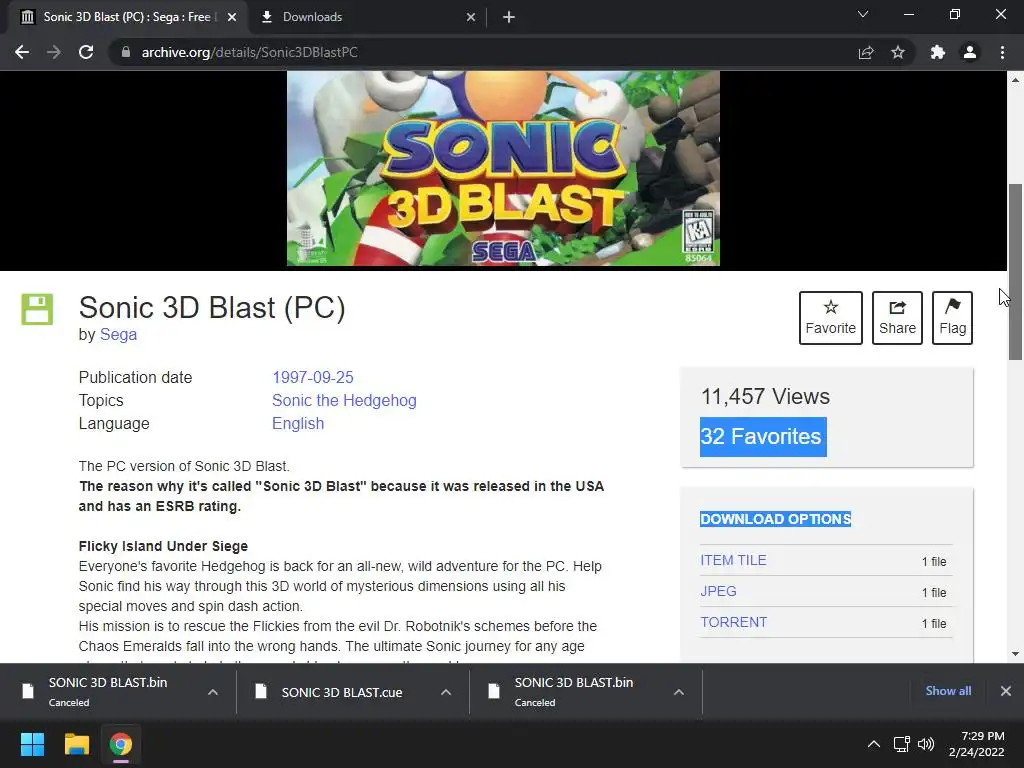This screenshot has height=768, width=1024.
Task: Reload the current page
Action: click(86, 52)
